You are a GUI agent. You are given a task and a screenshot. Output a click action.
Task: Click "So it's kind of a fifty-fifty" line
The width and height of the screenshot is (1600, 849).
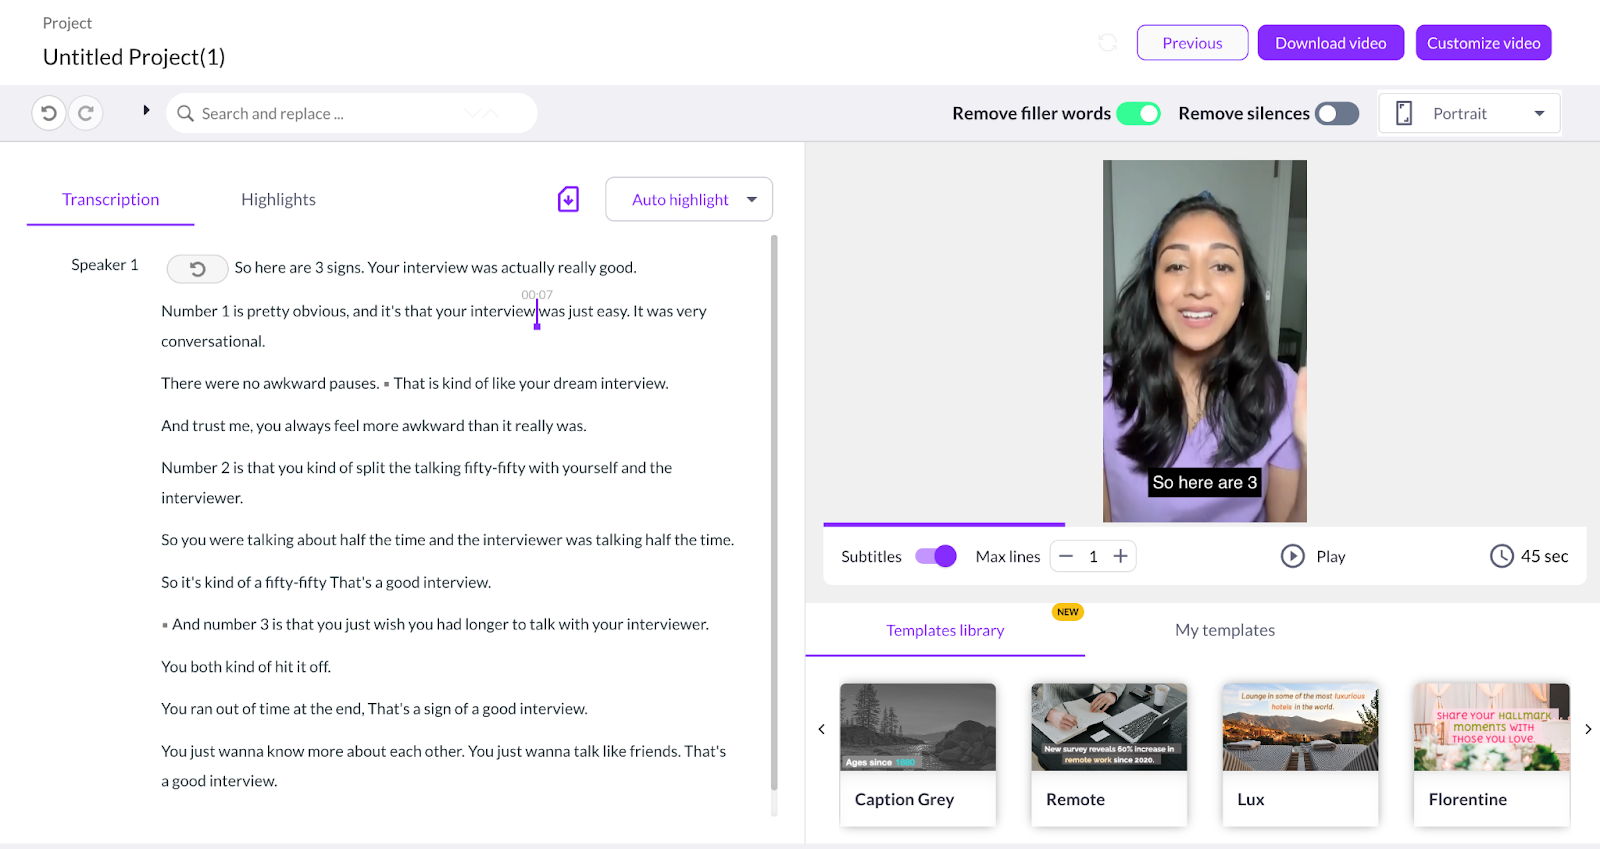point(326,582)
